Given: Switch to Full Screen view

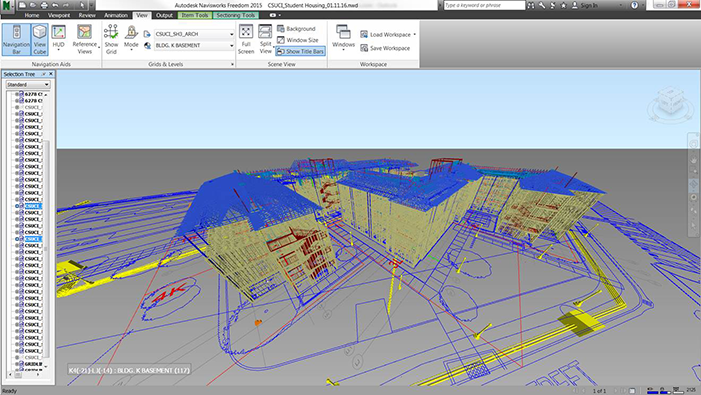Looking at the screenshot, I should pyautogui.click(x=246, y=40).
